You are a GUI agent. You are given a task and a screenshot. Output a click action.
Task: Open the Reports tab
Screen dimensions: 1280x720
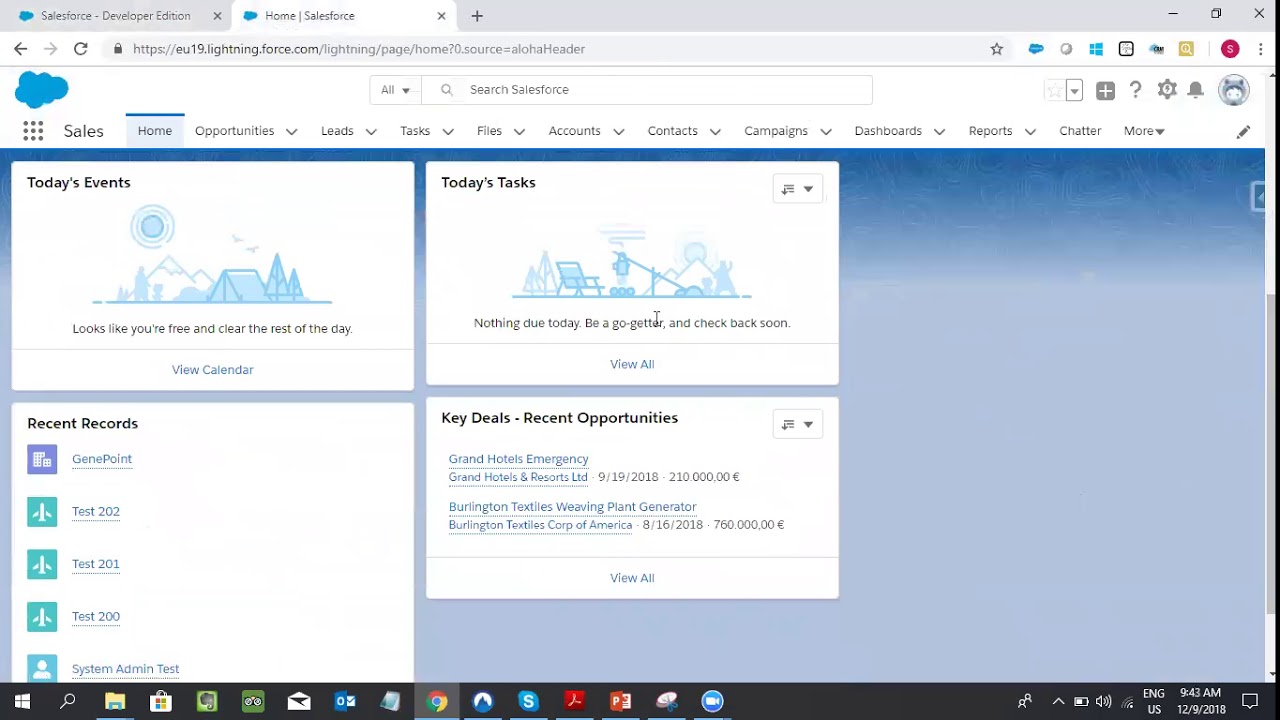[990, 131]
